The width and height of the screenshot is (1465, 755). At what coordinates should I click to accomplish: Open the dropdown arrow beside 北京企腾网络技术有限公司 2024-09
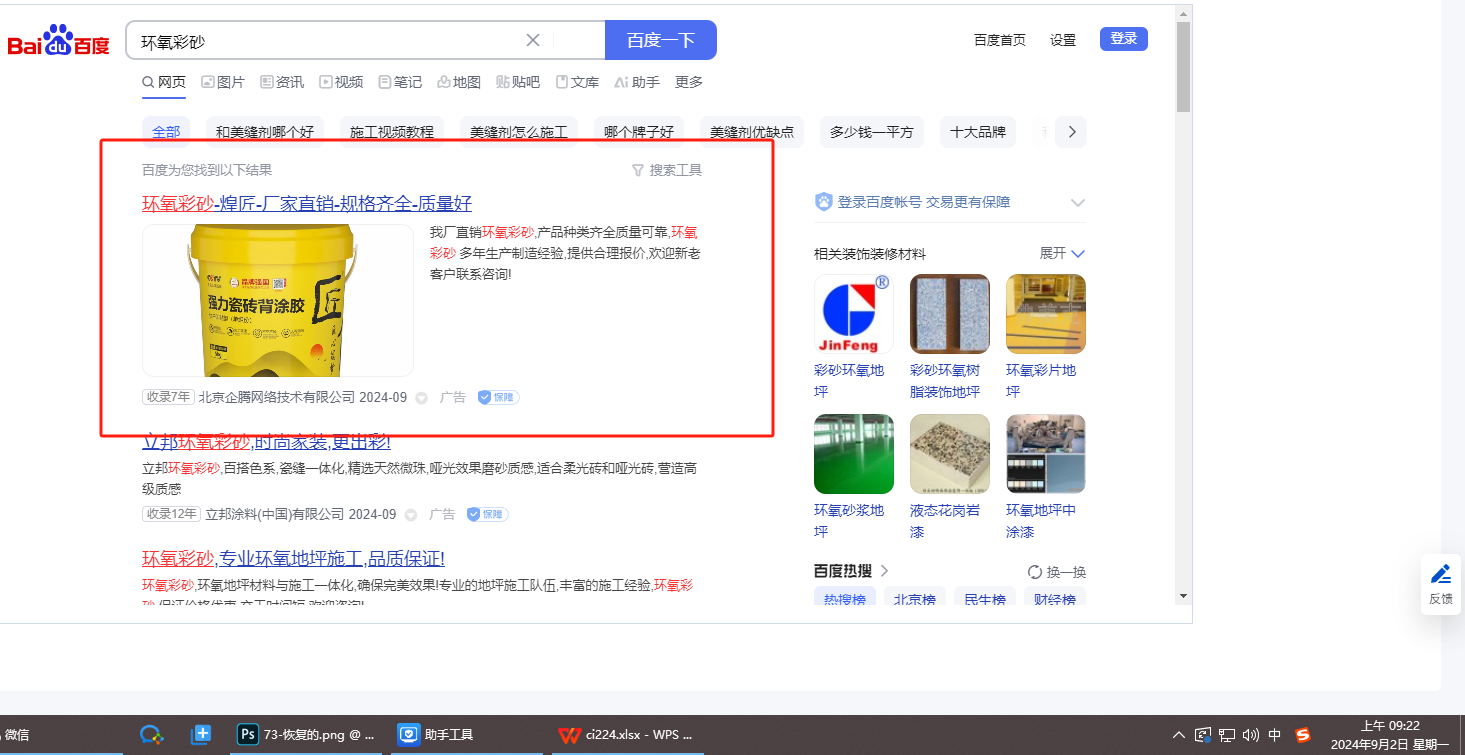point(421,398)
